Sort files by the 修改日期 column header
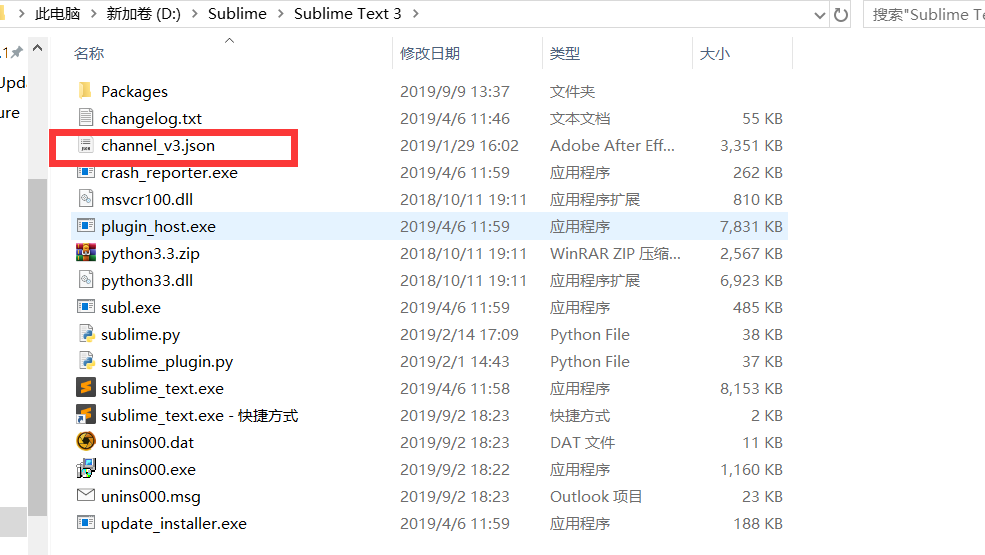Screen dimensions: 985x555 430,53
